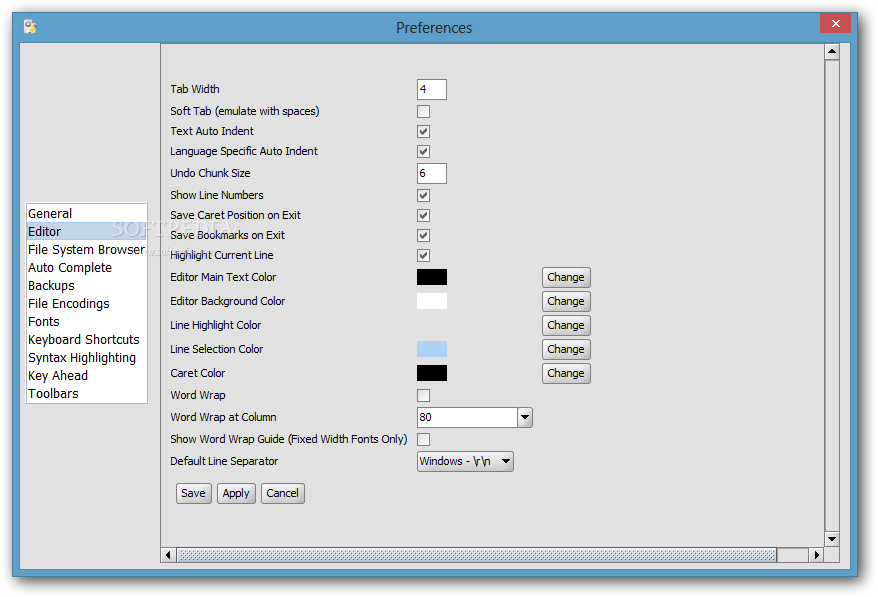
Task: Focus the Tab Width input field
Action: (x=432, y=90)
